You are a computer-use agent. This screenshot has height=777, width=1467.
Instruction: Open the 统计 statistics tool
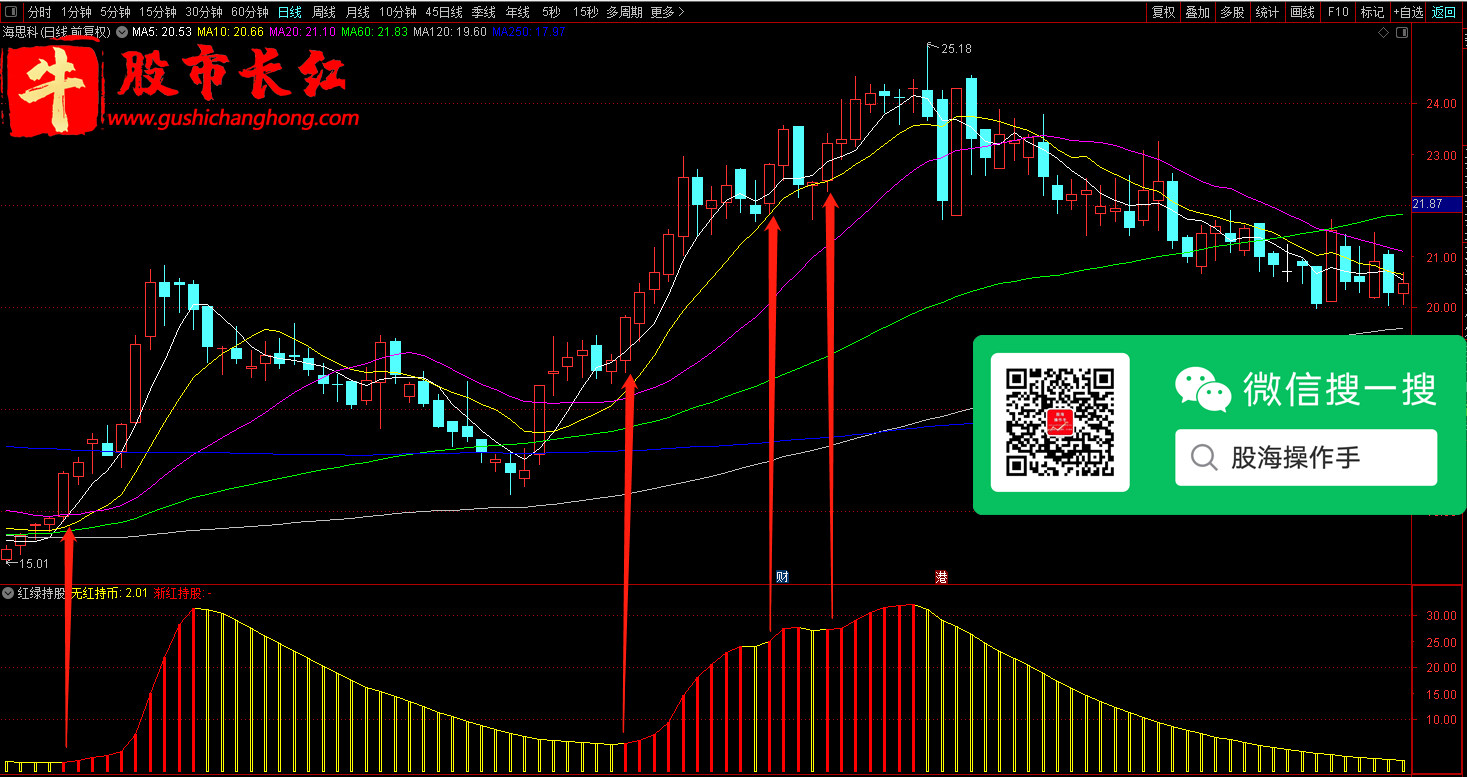pos(1267,12)
